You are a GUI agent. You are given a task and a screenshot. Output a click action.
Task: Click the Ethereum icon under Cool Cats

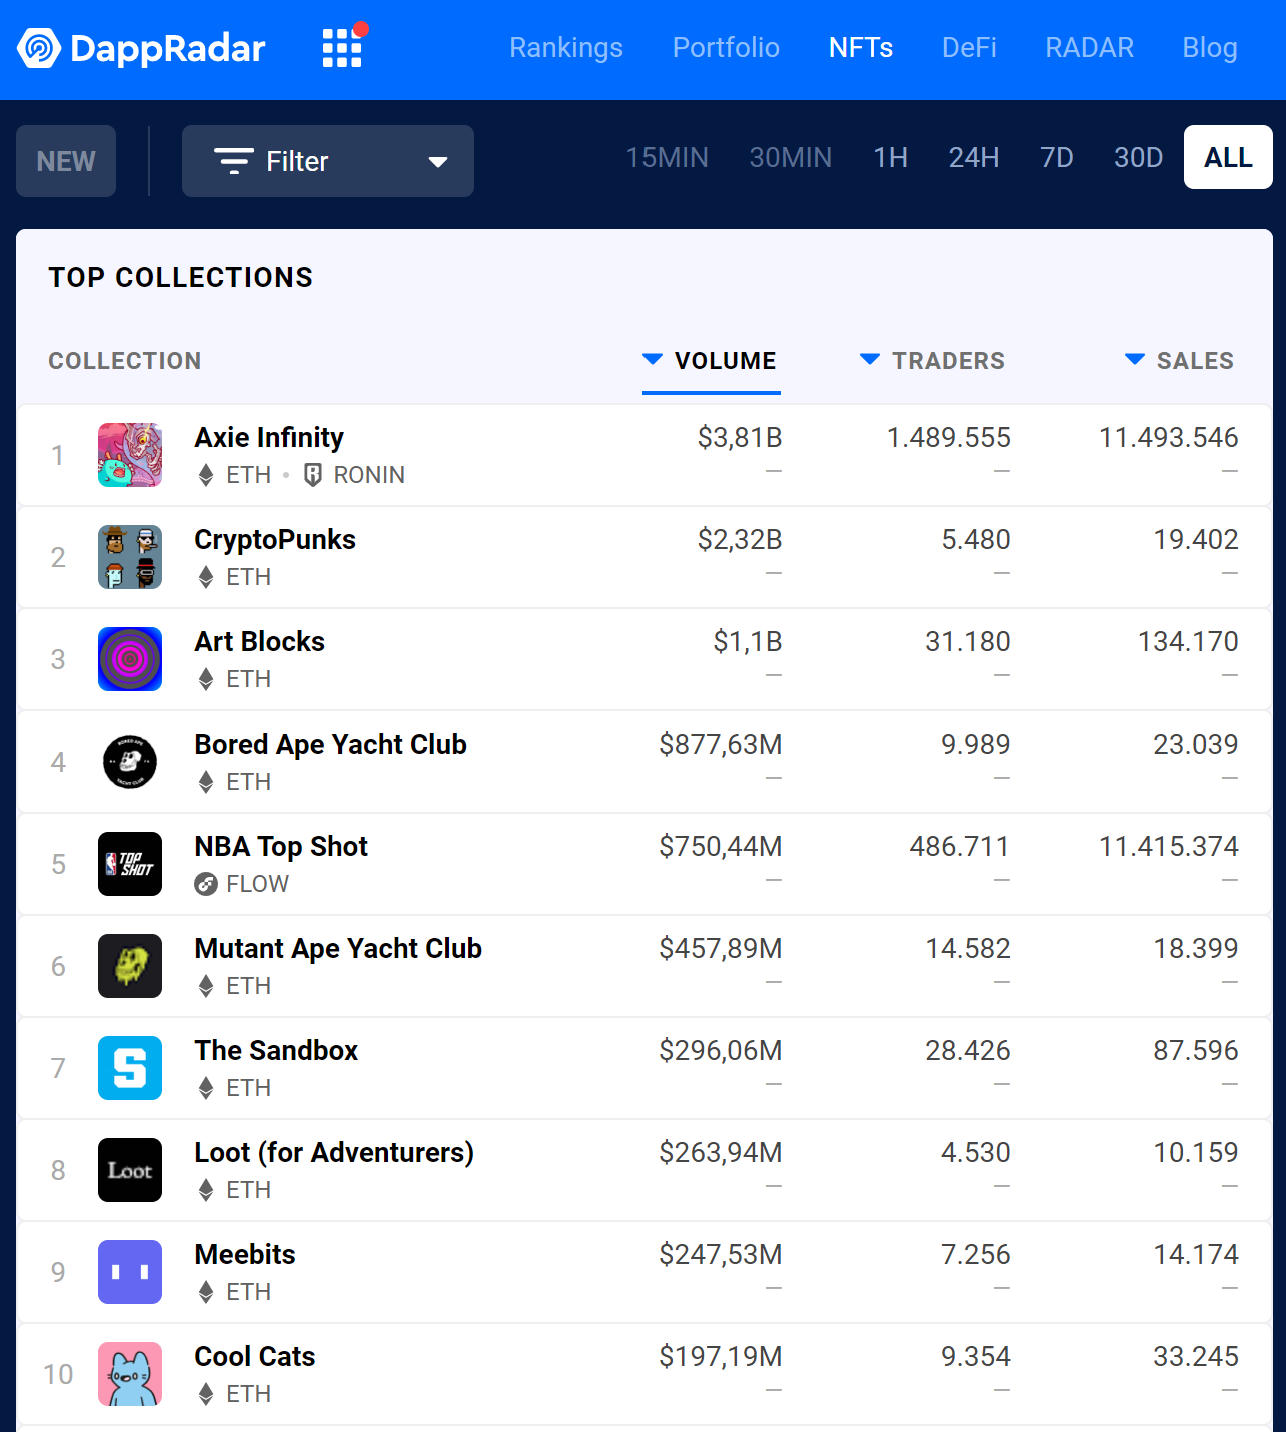[206, 1394]
